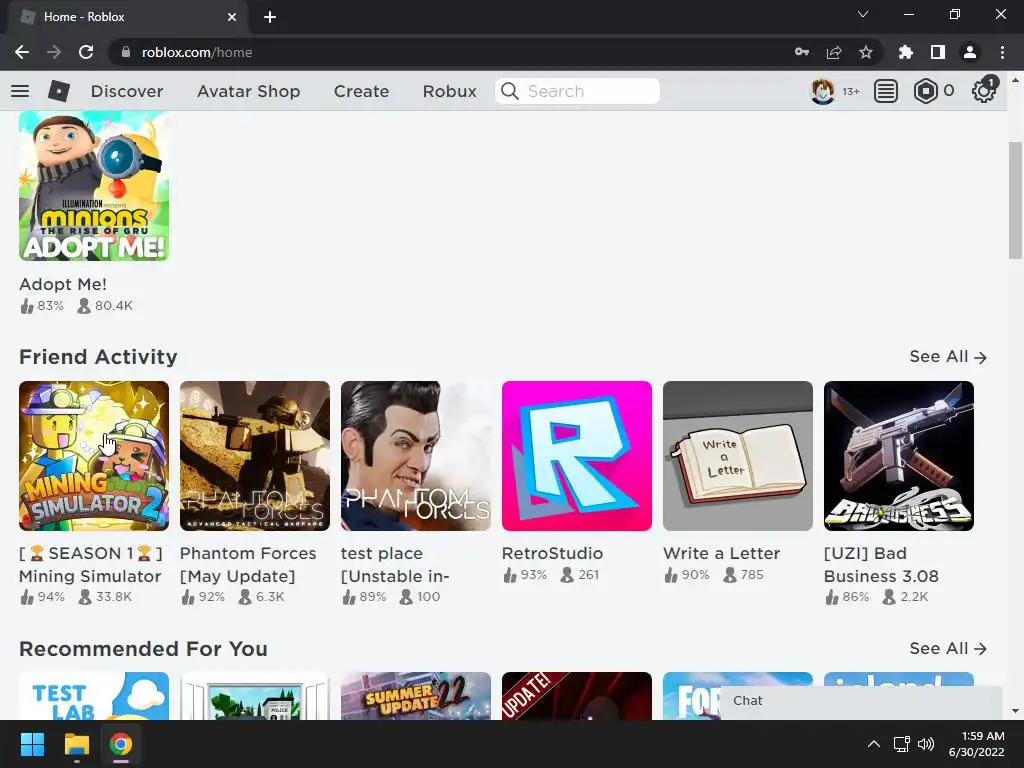Click the search magnifier icon
Image resolution: width=1024 pixels, height=768 pixels.
[x=510, y=91]
